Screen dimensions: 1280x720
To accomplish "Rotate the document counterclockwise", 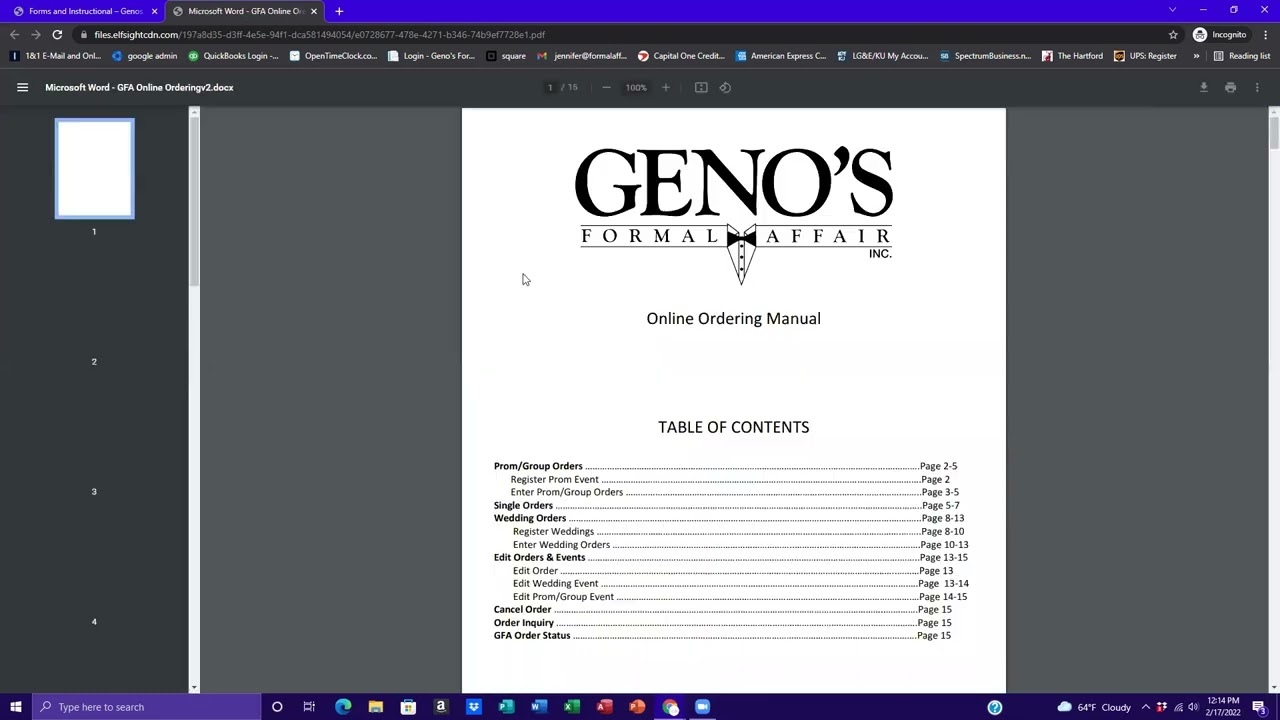I will click(x=725, y=87).
